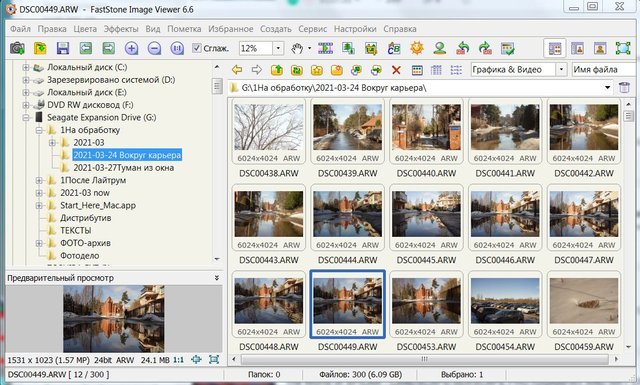
Task: Expand the 2021-03 folder node
Action: pyautogui.click(x=52, y=142)
